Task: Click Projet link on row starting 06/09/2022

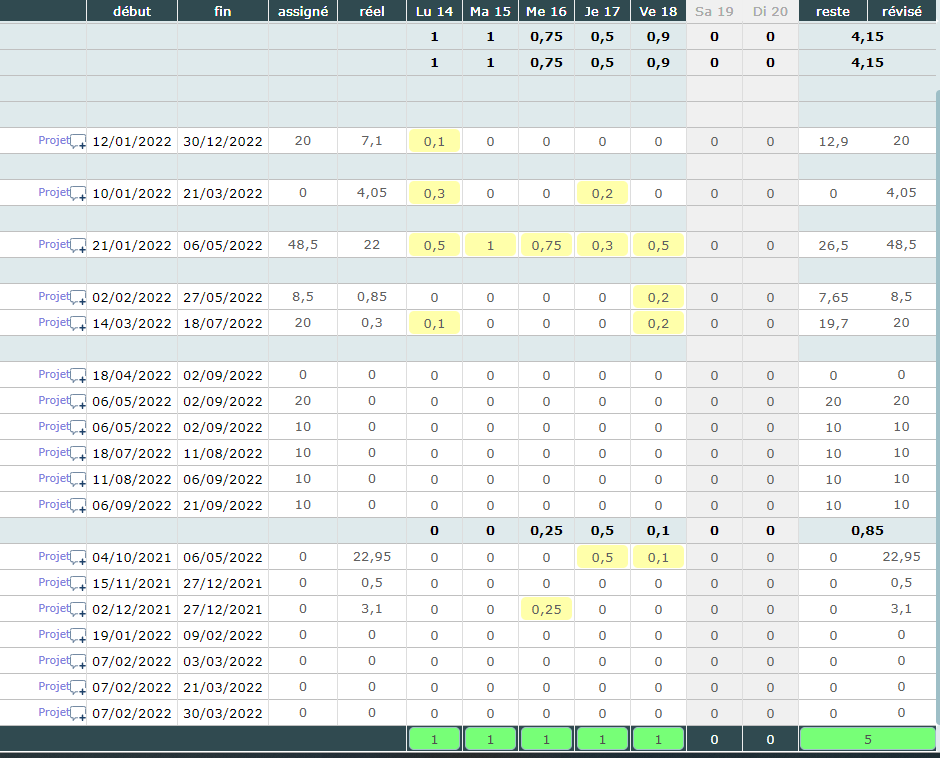Action: (53, 504)
